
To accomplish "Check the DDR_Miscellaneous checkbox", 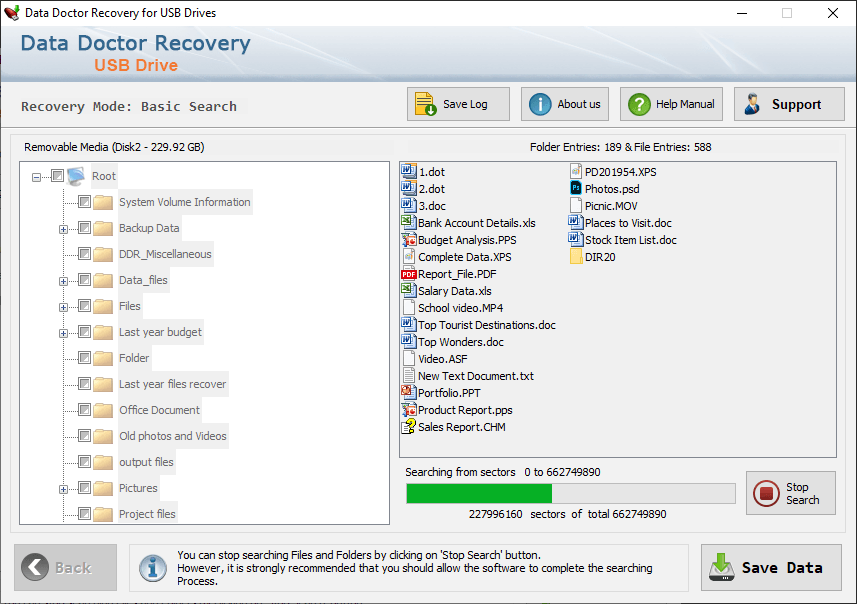I will (84, 254).
